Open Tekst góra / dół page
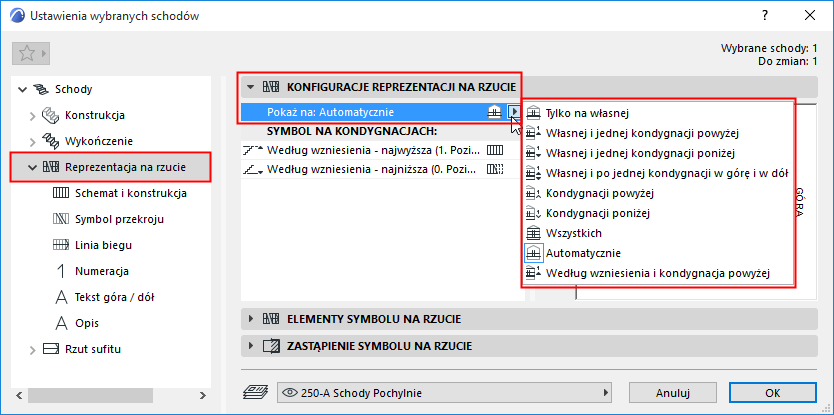 pos(115,297)
